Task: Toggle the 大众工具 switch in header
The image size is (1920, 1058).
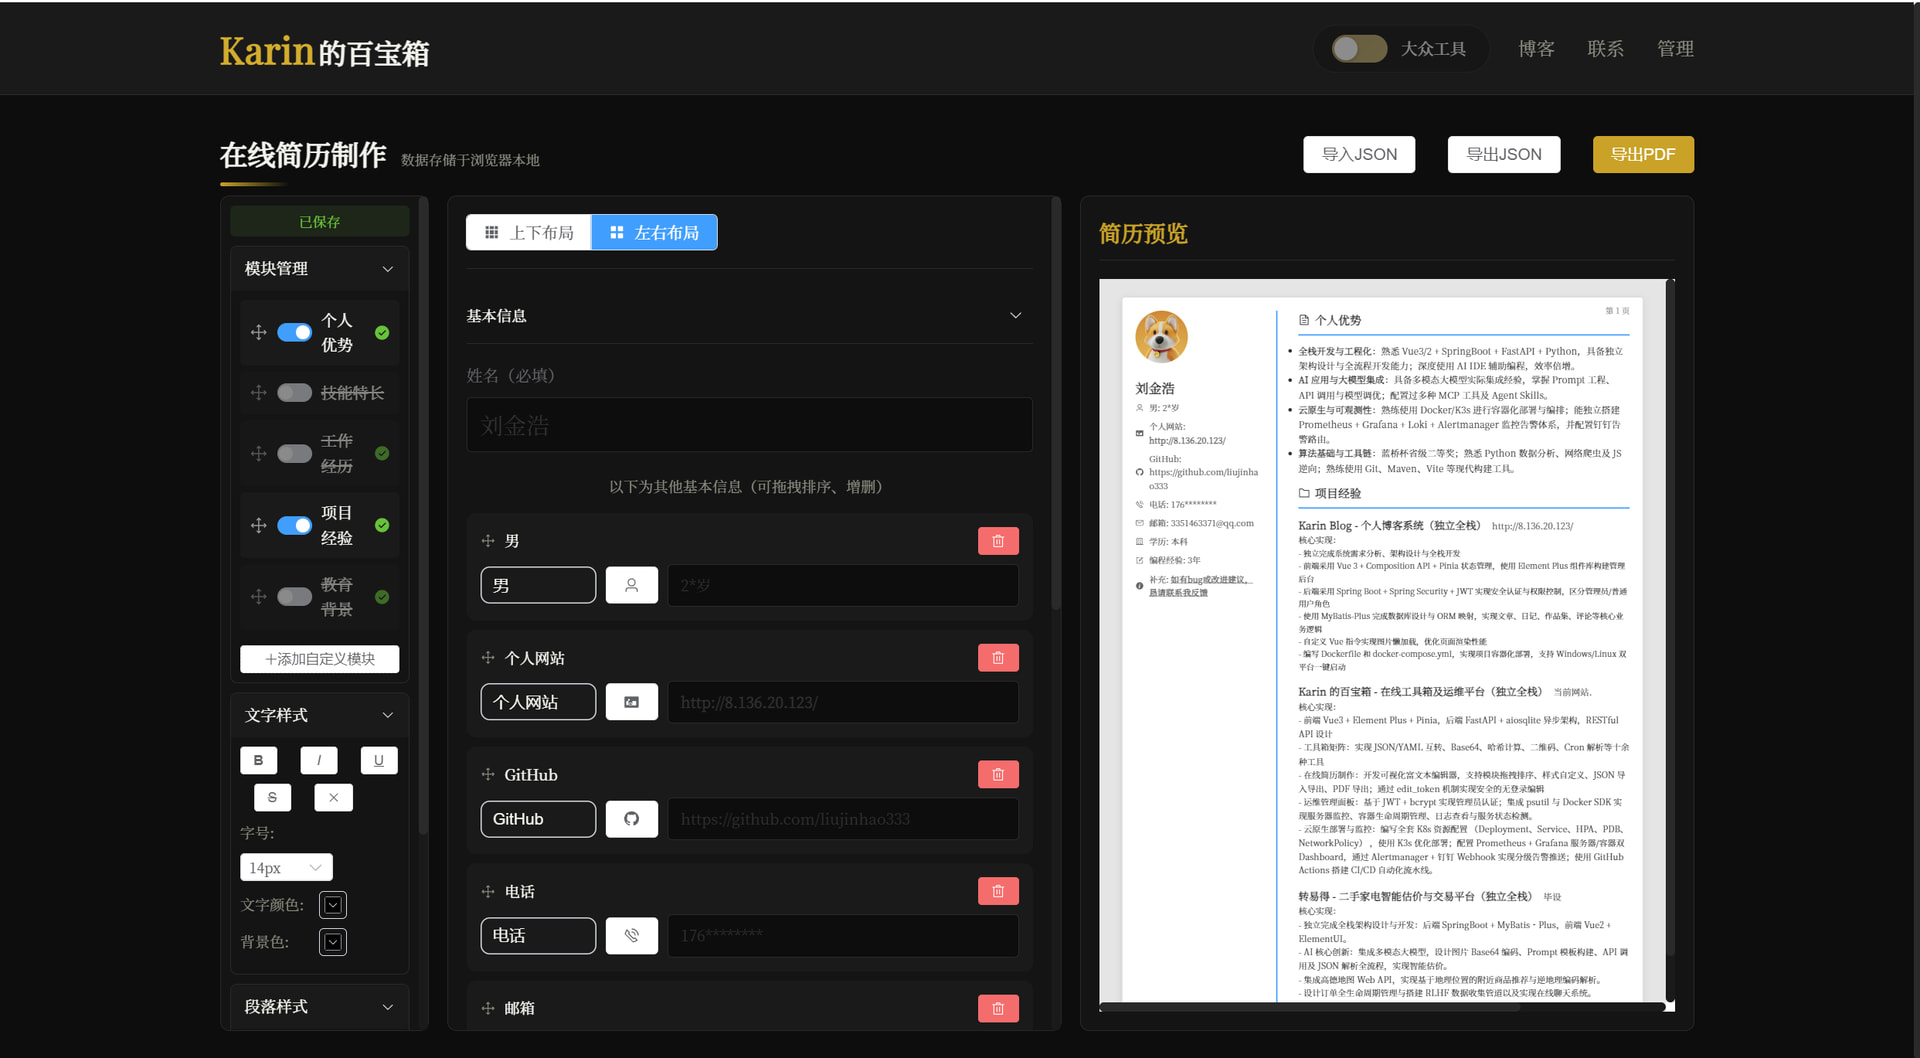Action: pos(1358,49)
